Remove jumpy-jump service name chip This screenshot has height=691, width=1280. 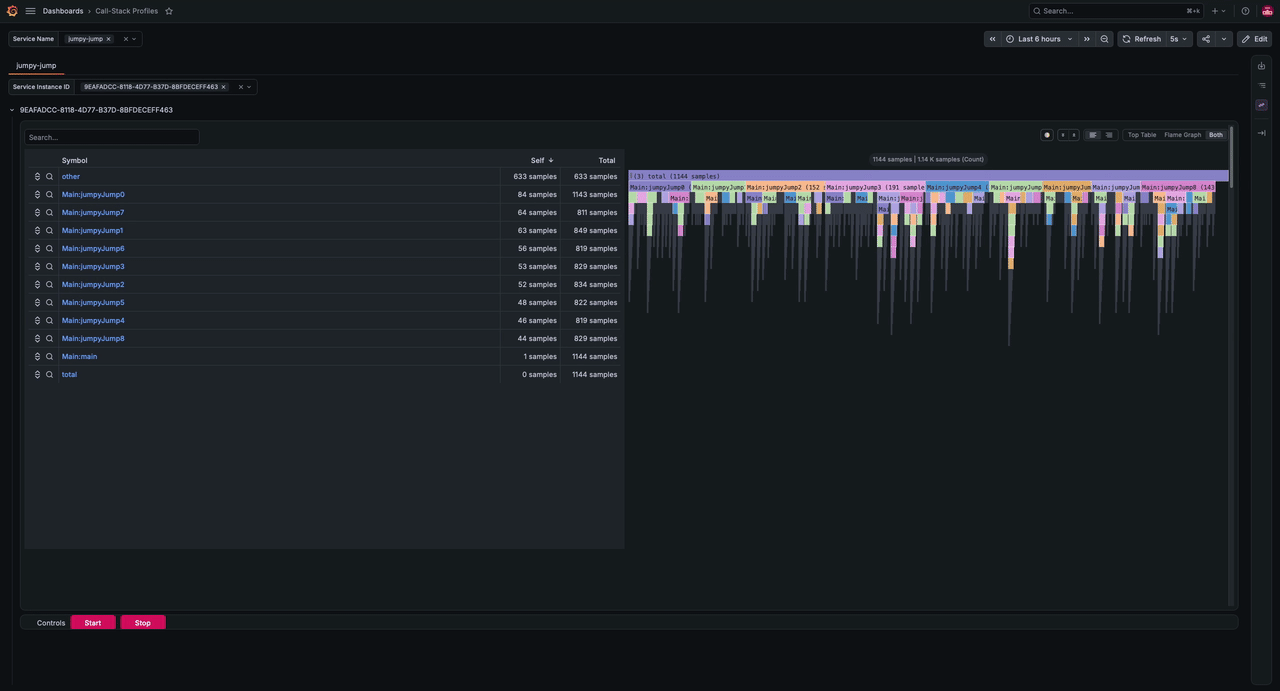[x=109, y=39]
